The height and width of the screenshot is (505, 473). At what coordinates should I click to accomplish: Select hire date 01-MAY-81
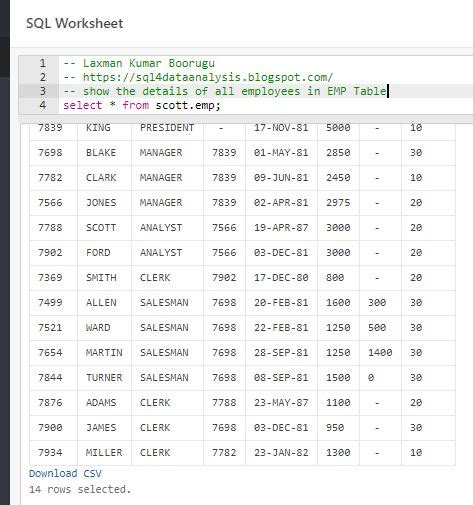tap(281, 153)
